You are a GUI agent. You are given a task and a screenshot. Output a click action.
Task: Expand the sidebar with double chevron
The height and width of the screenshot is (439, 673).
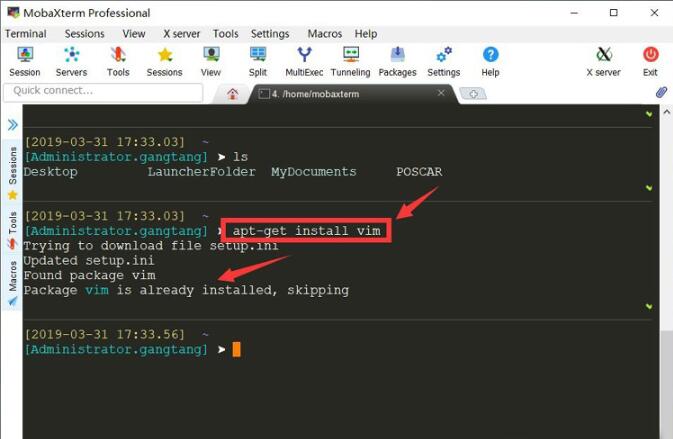(x=12, y=125)
